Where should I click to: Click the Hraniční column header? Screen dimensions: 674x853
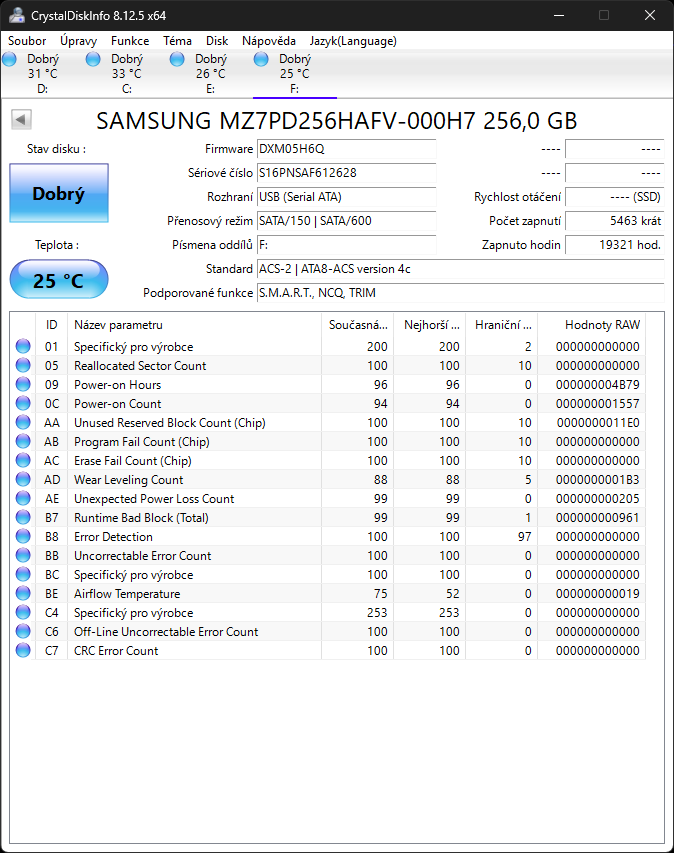tap(502, 325)
